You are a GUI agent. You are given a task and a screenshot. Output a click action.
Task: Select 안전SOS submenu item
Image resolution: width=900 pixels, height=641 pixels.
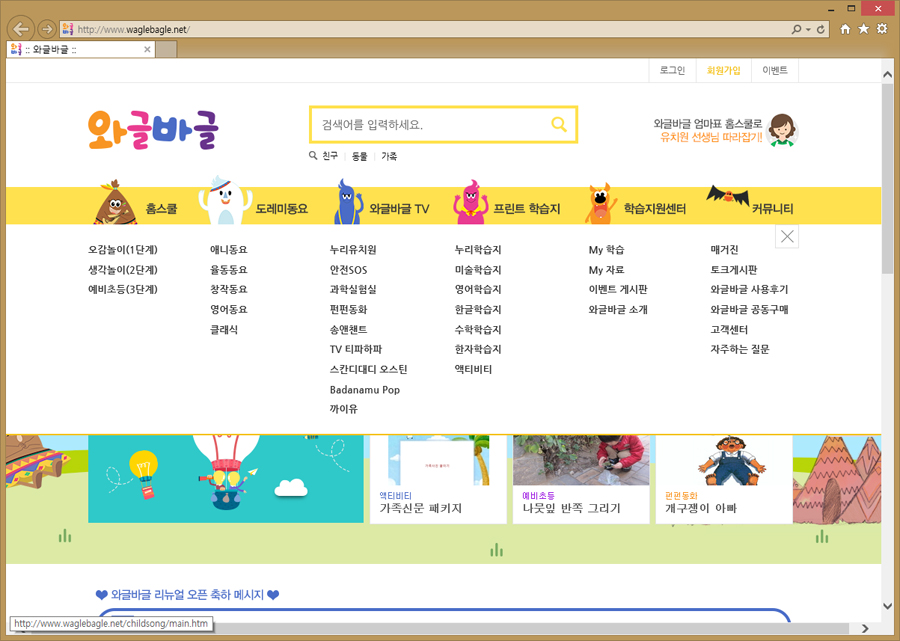348,270
